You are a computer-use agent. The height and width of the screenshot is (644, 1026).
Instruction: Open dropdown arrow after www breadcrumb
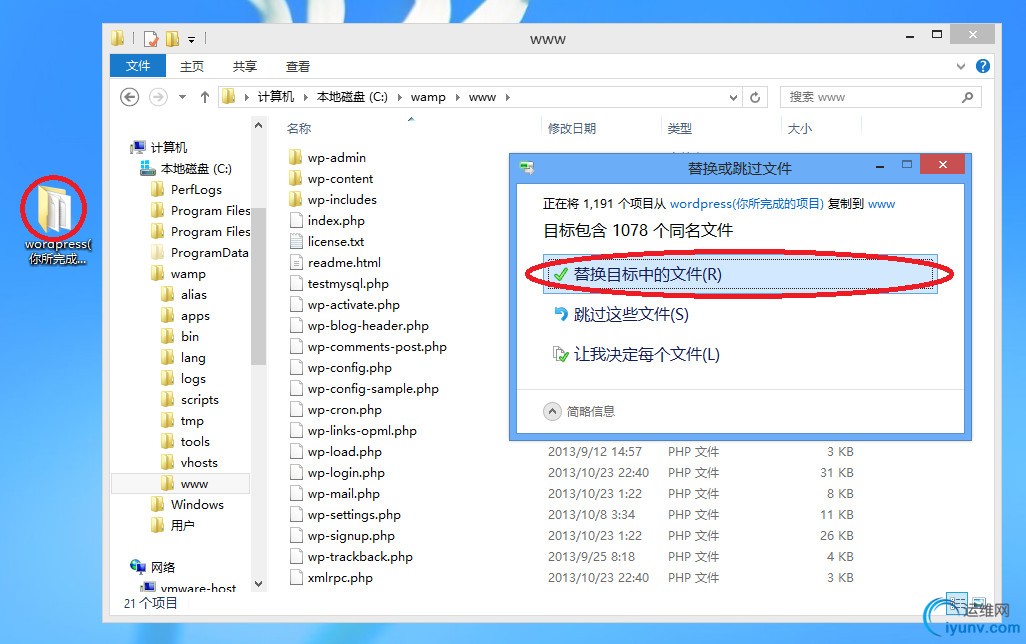pos(507,97)
